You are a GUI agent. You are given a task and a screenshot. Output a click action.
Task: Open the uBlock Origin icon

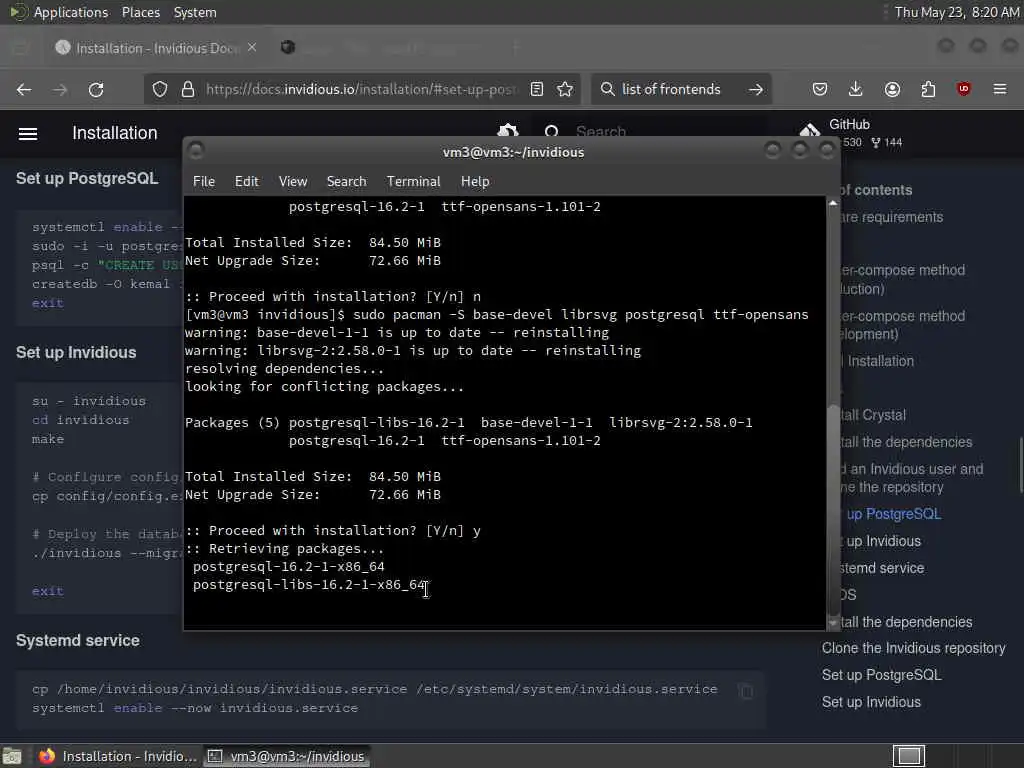[963, 89]
